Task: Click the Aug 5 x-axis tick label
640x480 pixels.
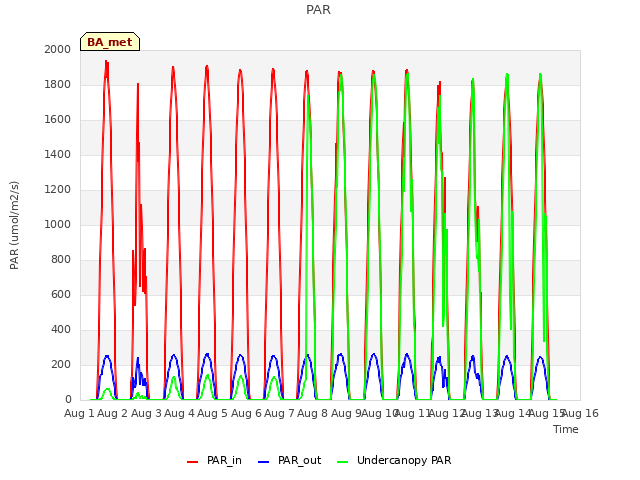Action: point(212,413)
